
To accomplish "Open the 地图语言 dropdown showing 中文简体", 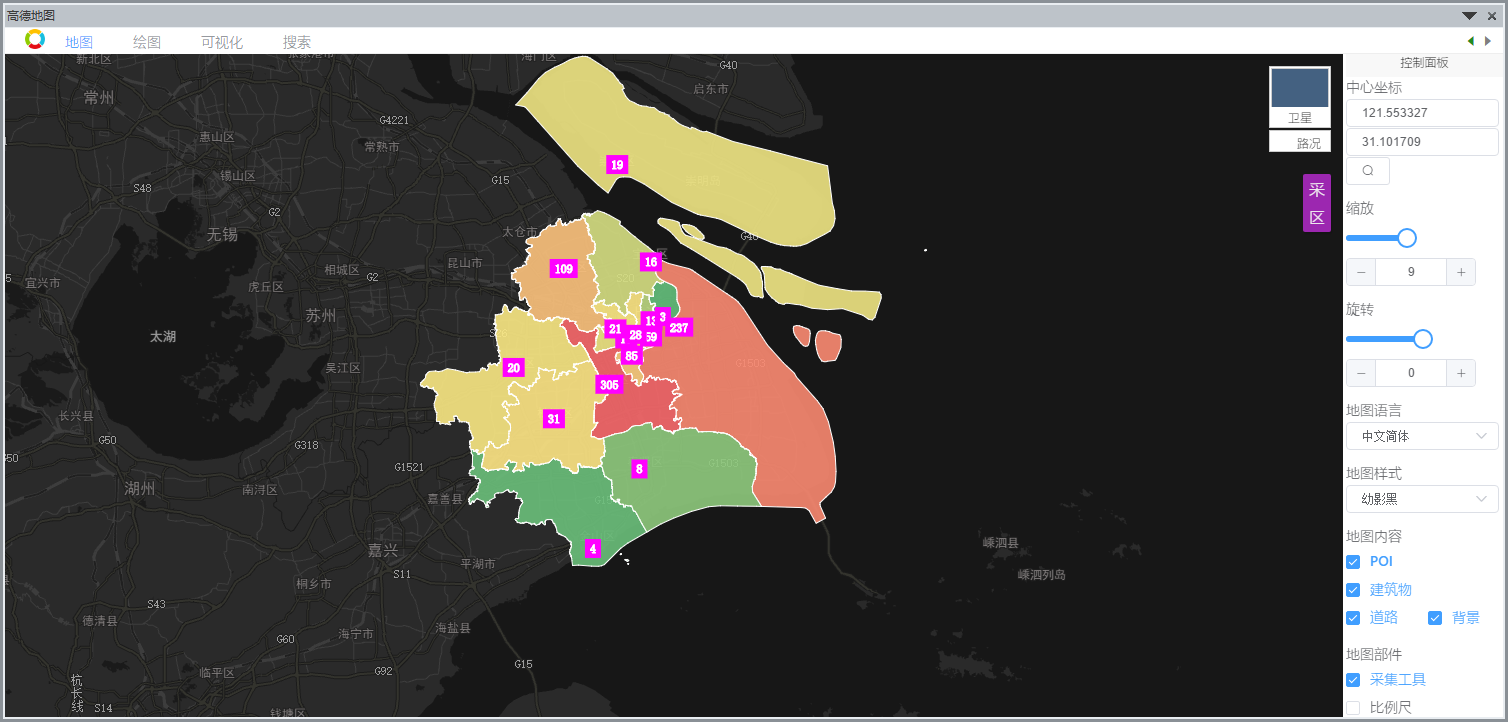I will click(1422, 436).
